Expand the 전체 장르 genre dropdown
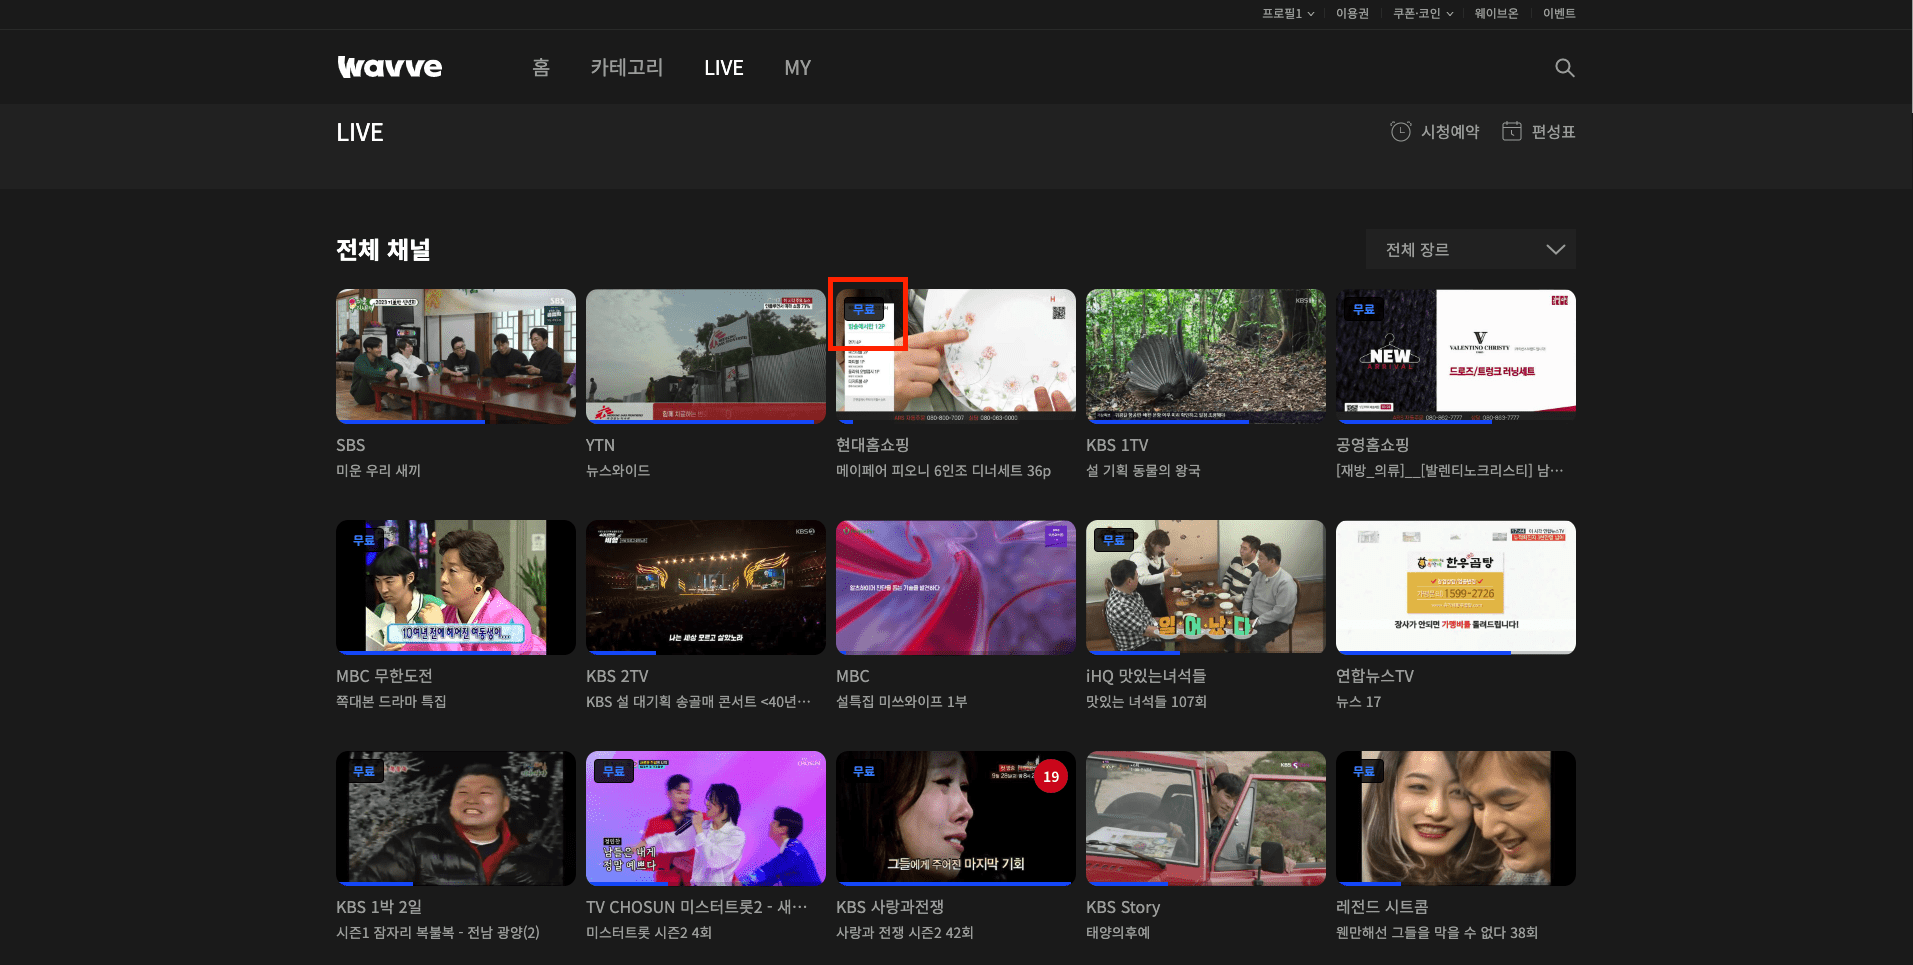The width and height of the screenshot is (1913, 965). coord(1471,250)
